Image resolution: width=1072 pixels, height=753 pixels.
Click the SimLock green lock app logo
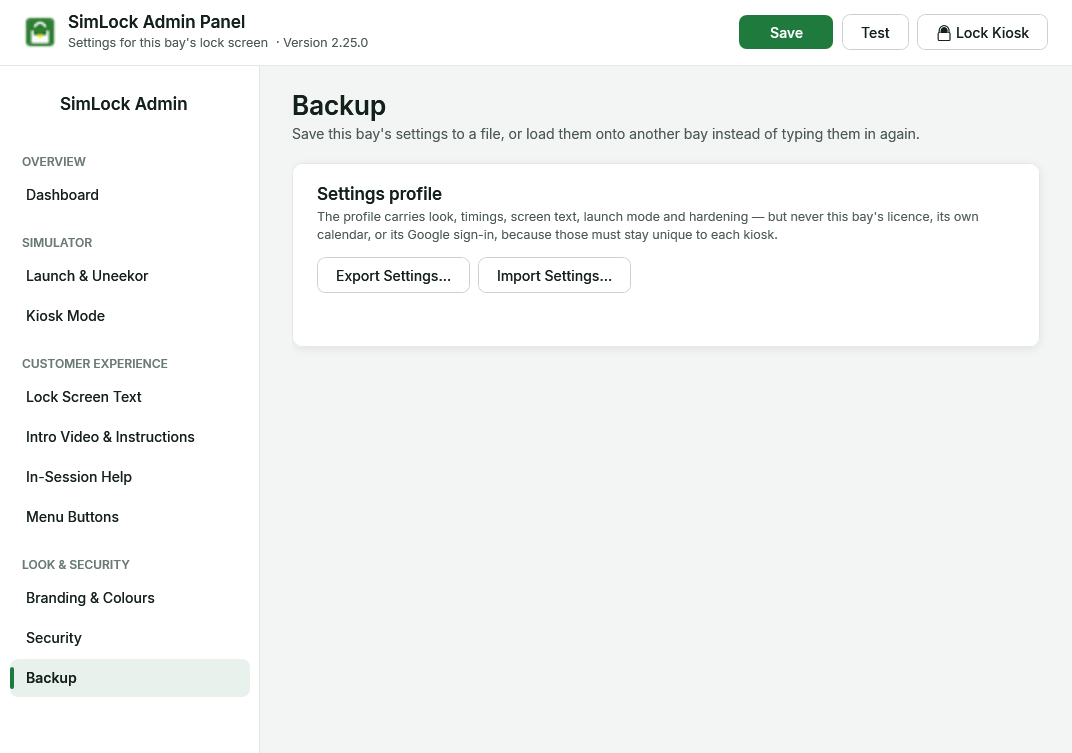click(40, 32)
